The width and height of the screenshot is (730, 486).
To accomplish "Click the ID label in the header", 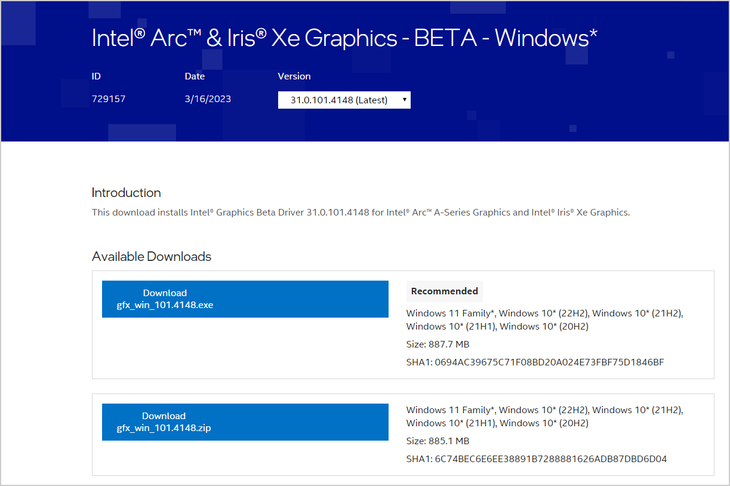I will 96,76.
